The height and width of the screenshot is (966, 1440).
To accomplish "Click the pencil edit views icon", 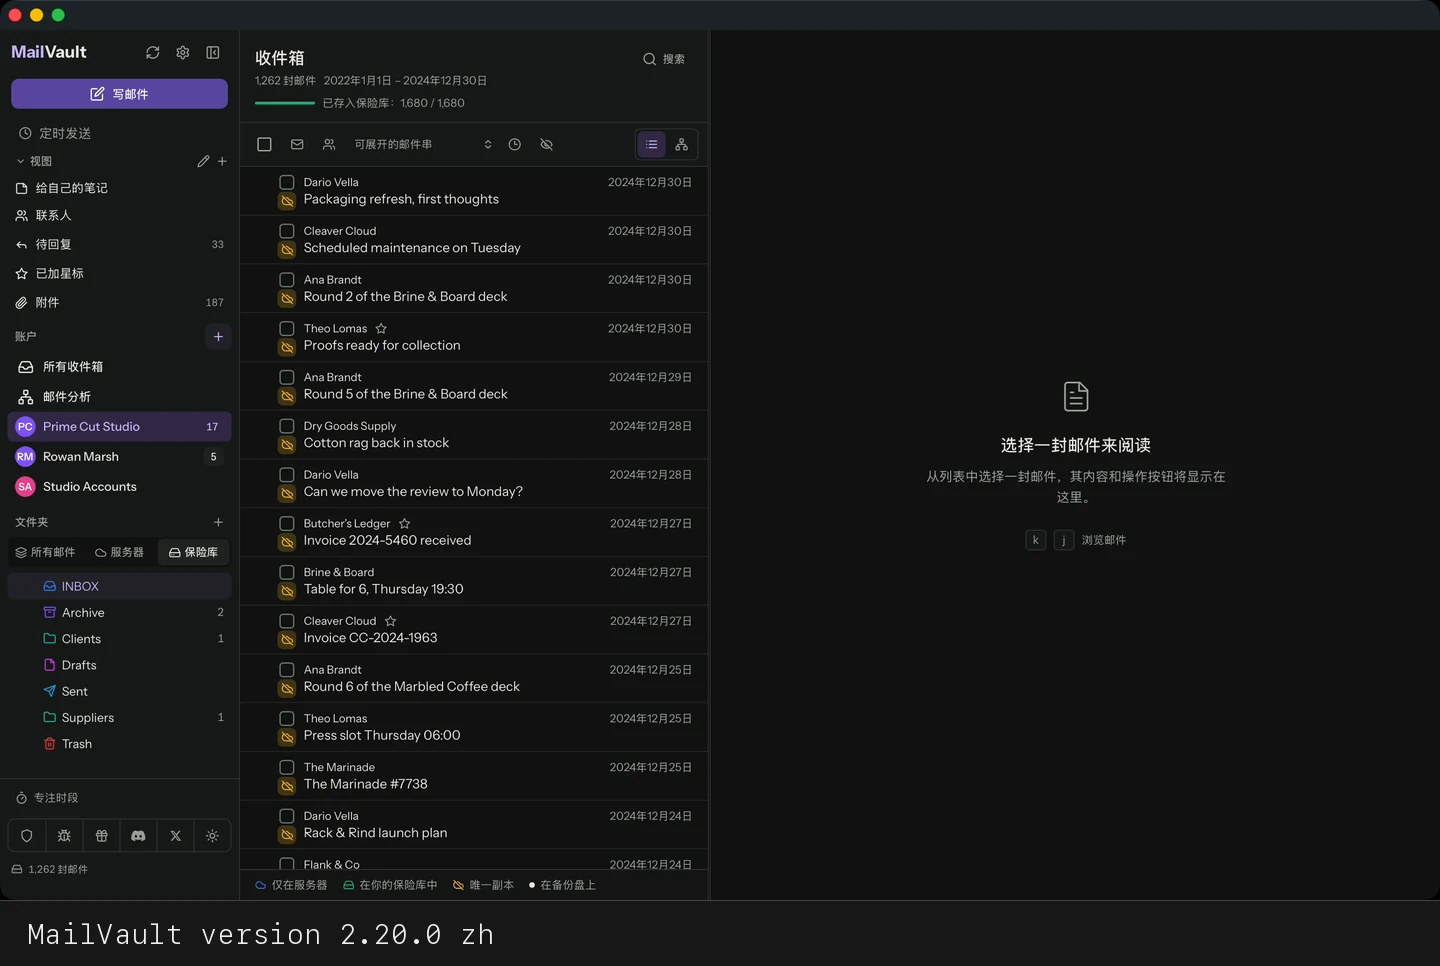I will [203, 161].
